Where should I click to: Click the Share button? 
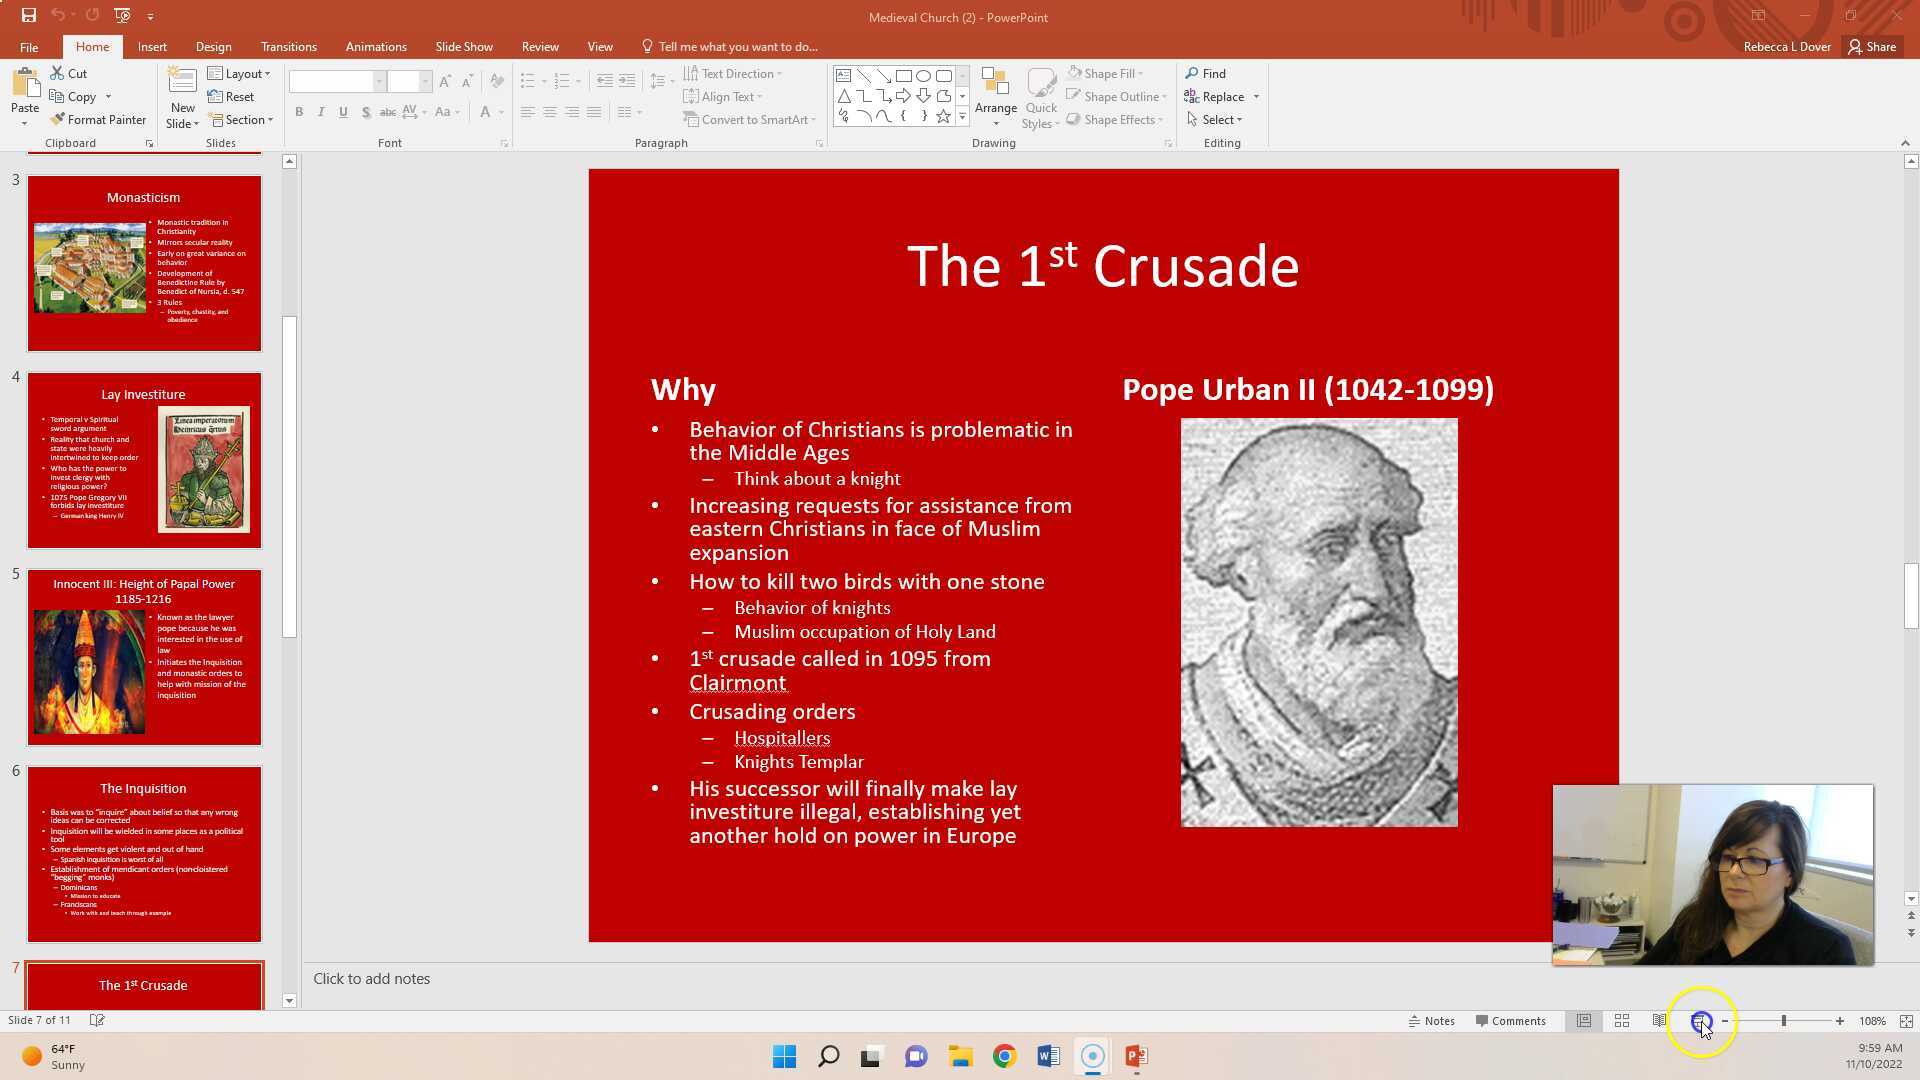tap(1872, 47)
